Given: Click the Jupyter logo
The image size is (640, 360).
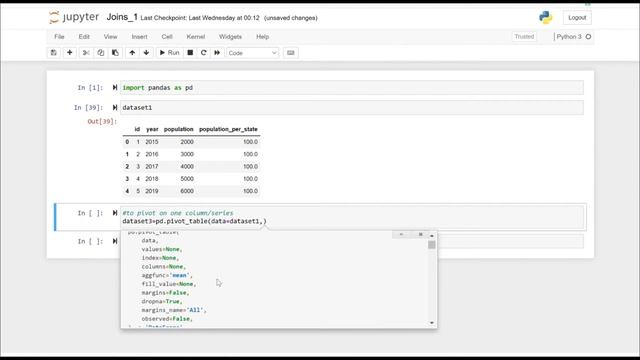Looking at the screenshot, I should pyautogui.click(x=74, y=17).
